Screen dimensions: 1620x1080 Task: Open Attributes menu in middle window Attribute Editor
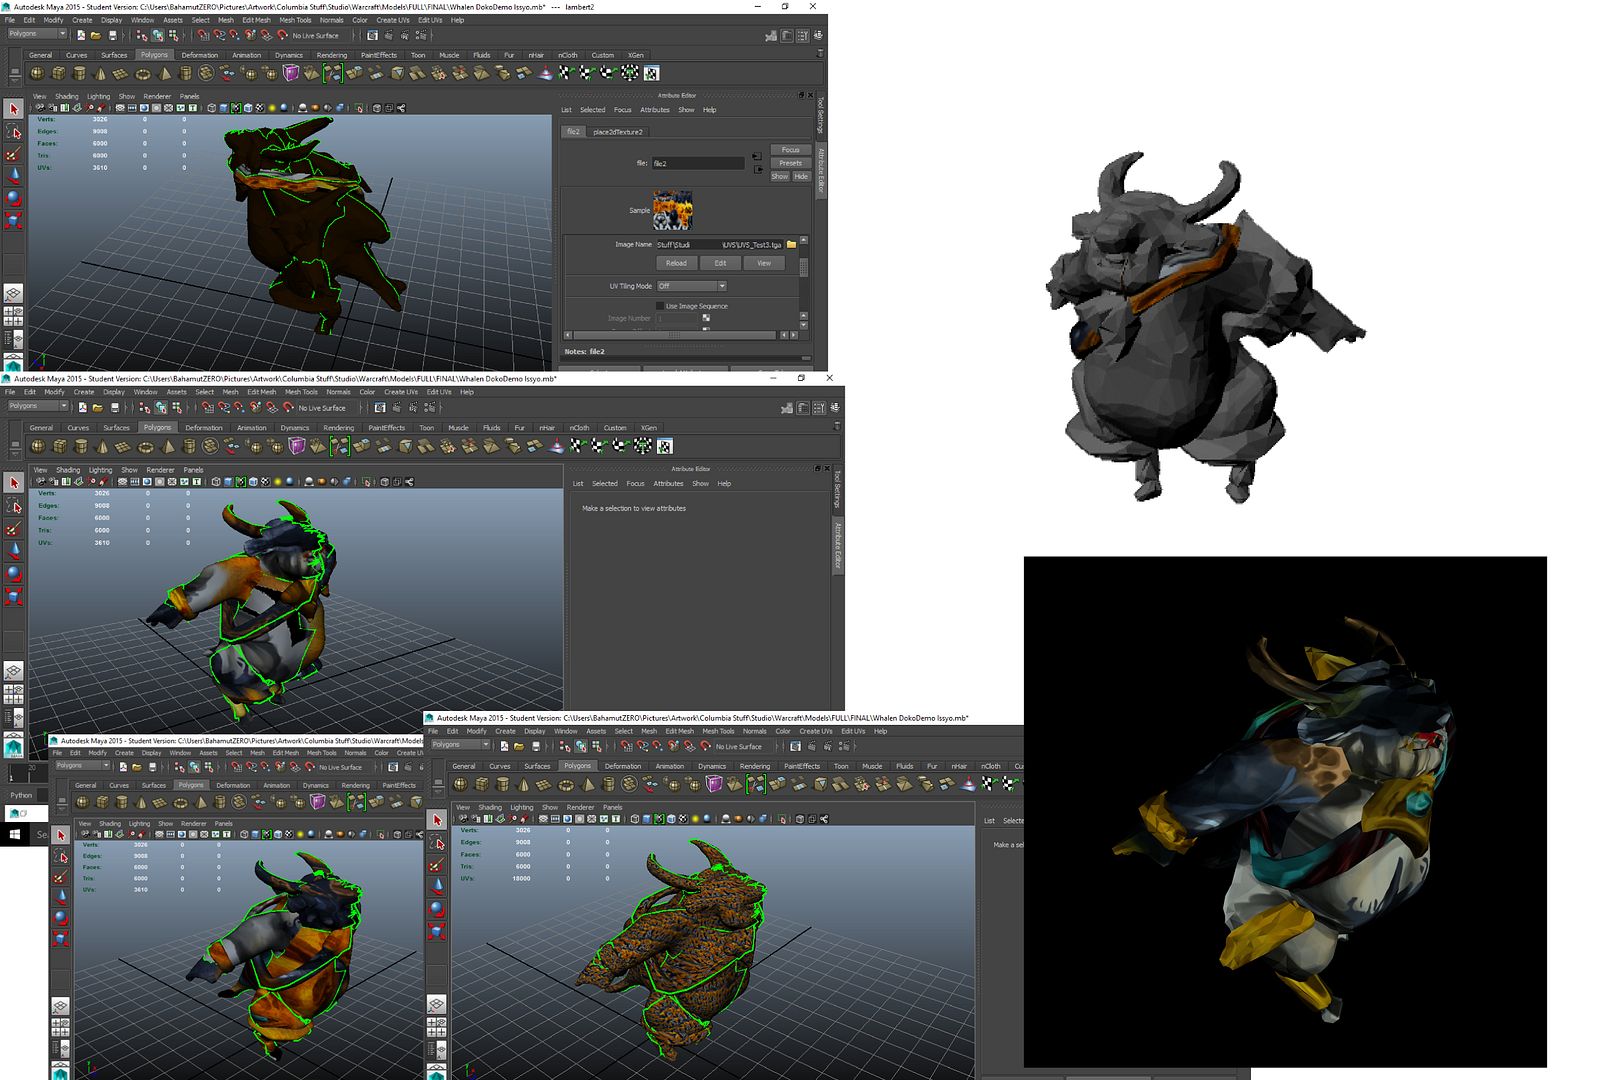pos(668,484)
